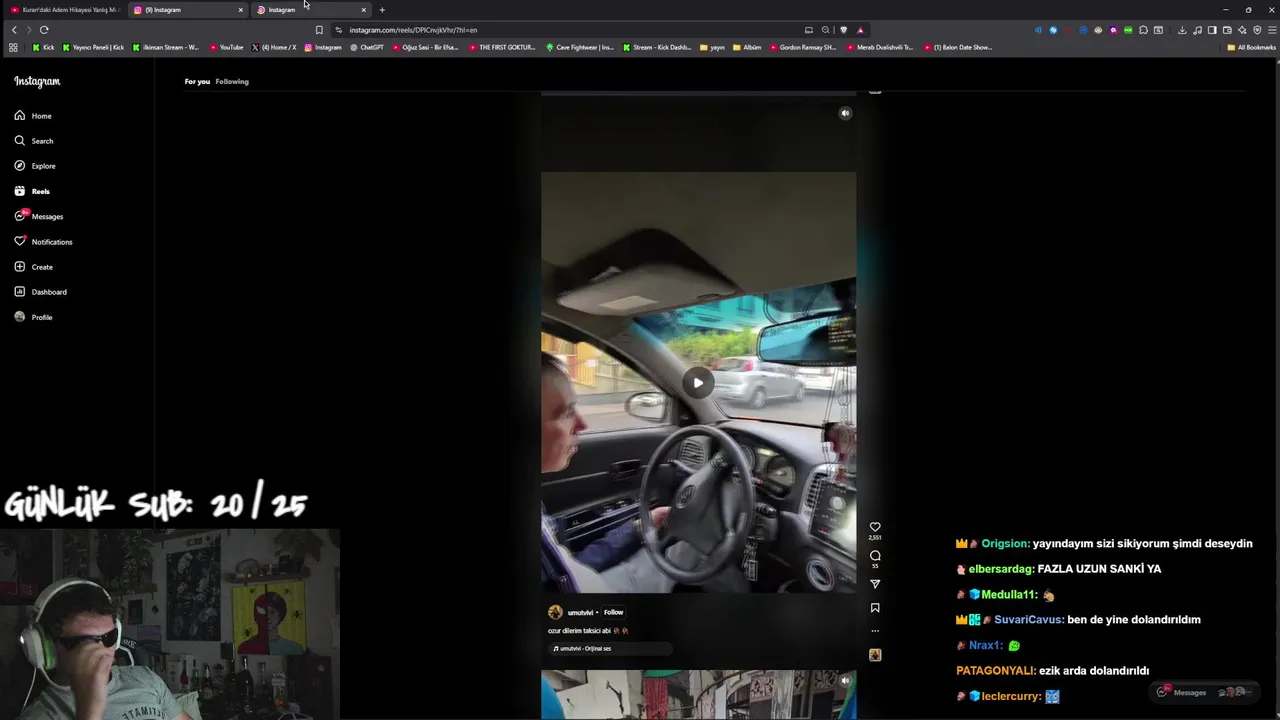Open extensions puzzle icon
Viewport: 1280px width, 720px height.
click(x=1143, y=30)
